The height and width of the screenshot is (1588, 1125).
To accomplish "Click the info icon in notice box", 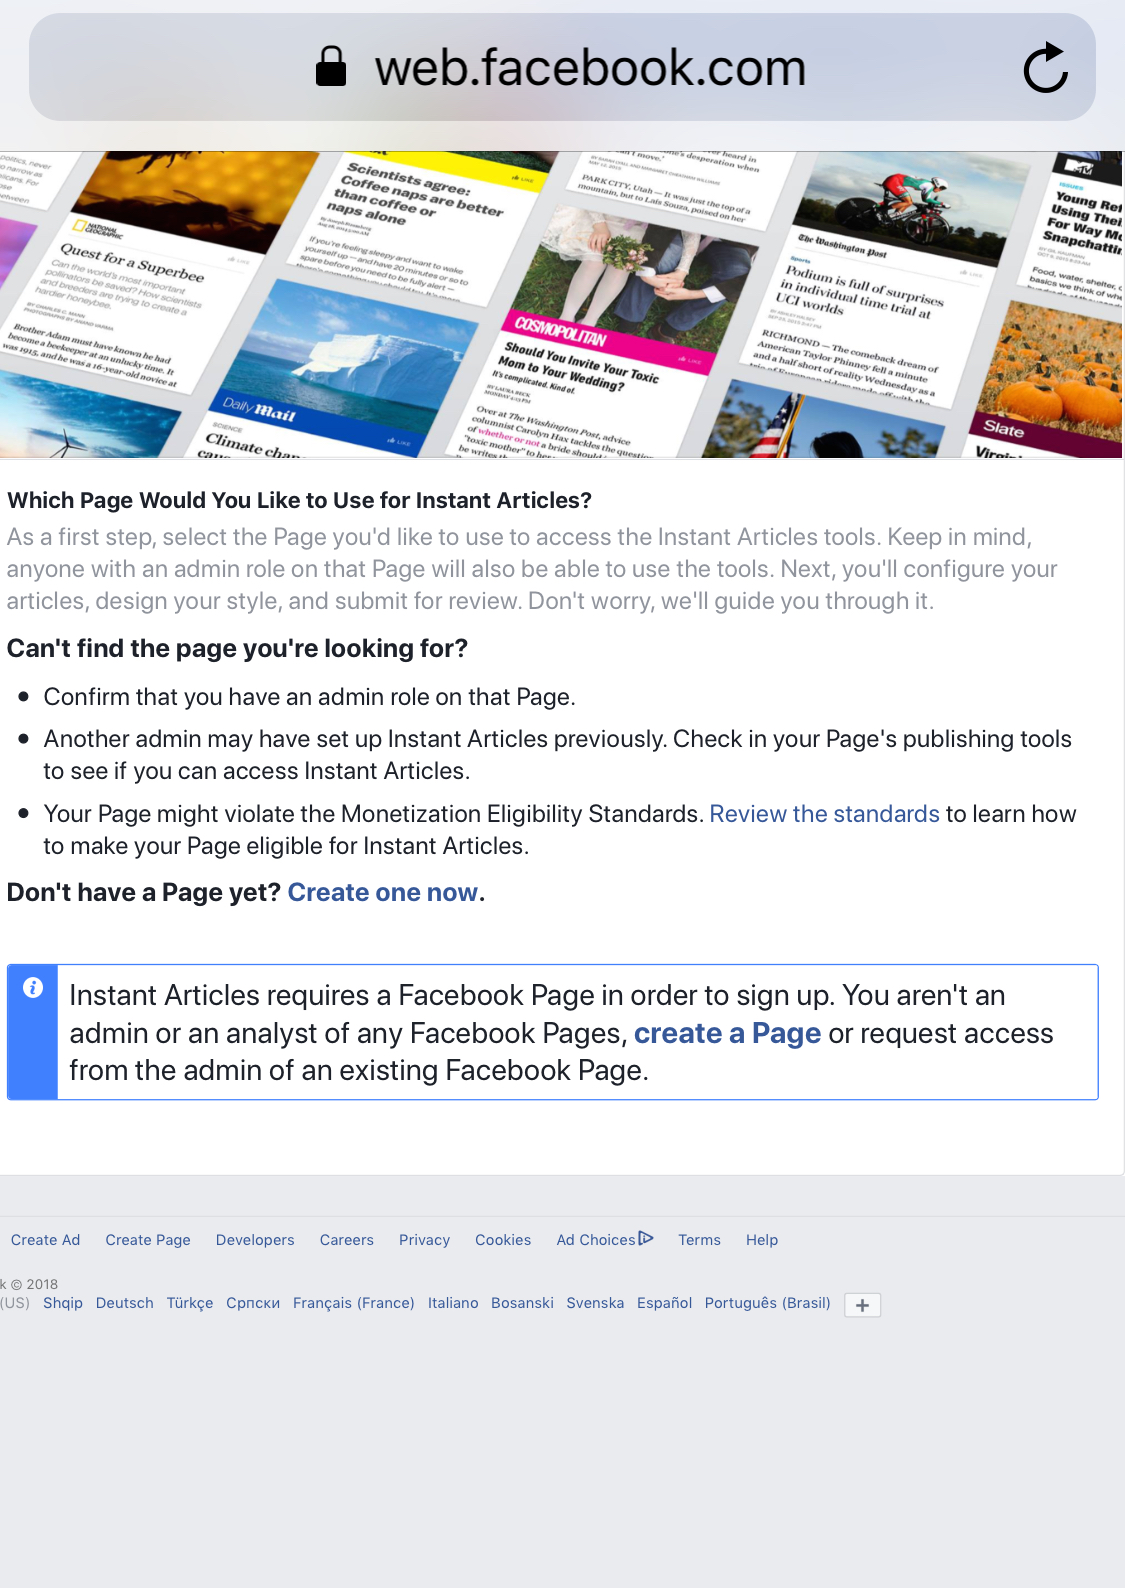I will coord(33,987).
